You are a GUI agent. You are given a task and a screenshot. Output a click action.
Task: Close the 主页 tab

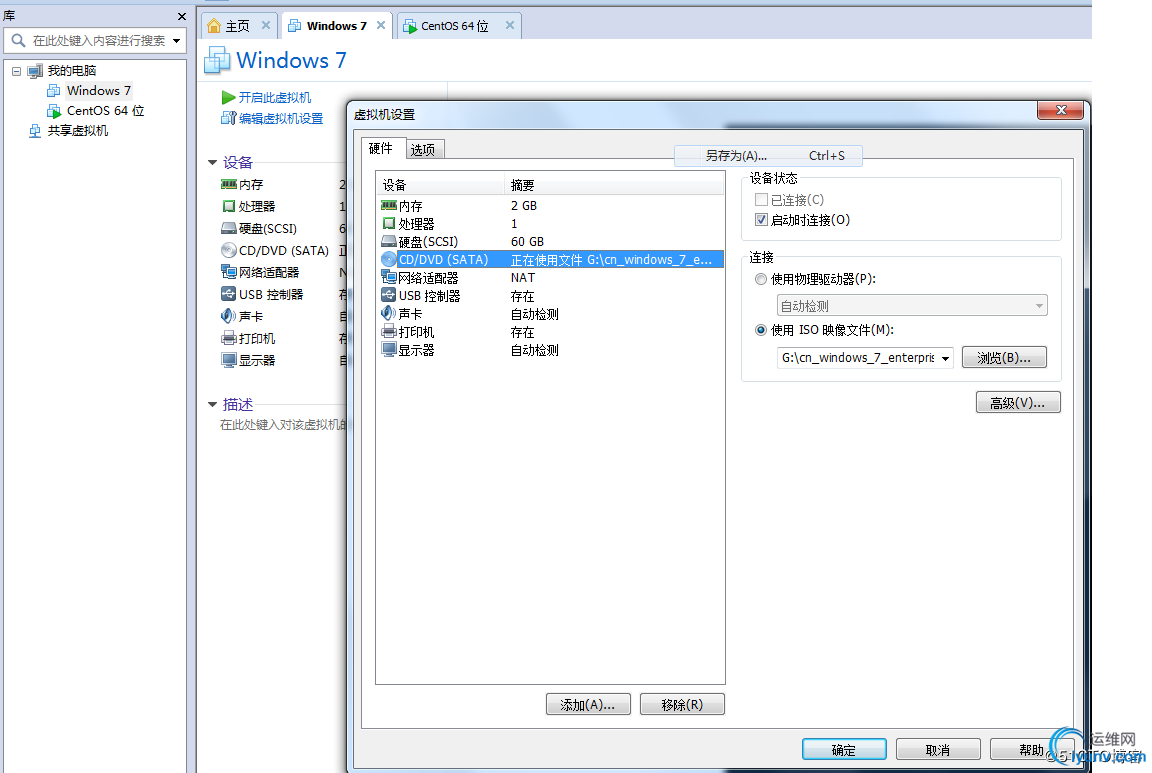(266, 26)
